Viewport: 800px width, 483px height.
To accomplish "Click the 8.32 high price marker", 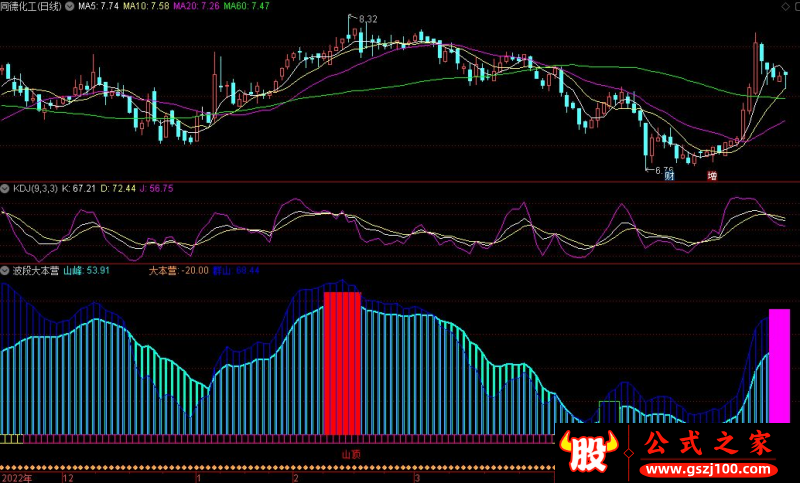I will pos(367,19).
